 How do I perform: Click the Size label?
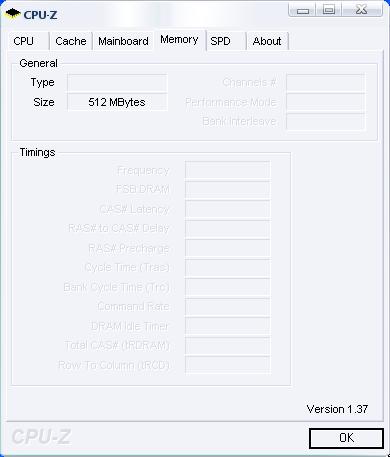click(x=44, y=102)
